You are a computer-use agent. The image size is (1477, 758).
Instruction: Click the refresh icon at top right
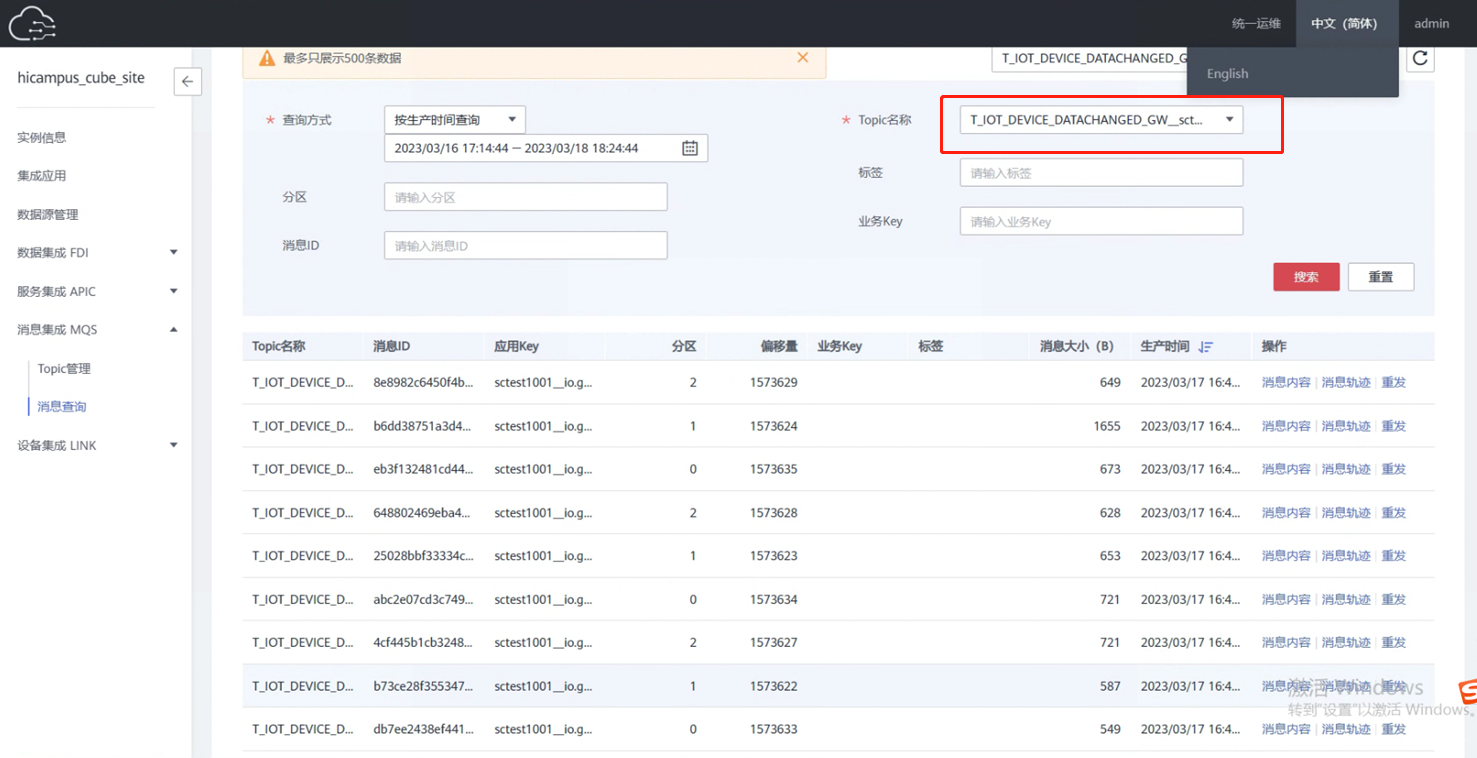(1419, 59)
